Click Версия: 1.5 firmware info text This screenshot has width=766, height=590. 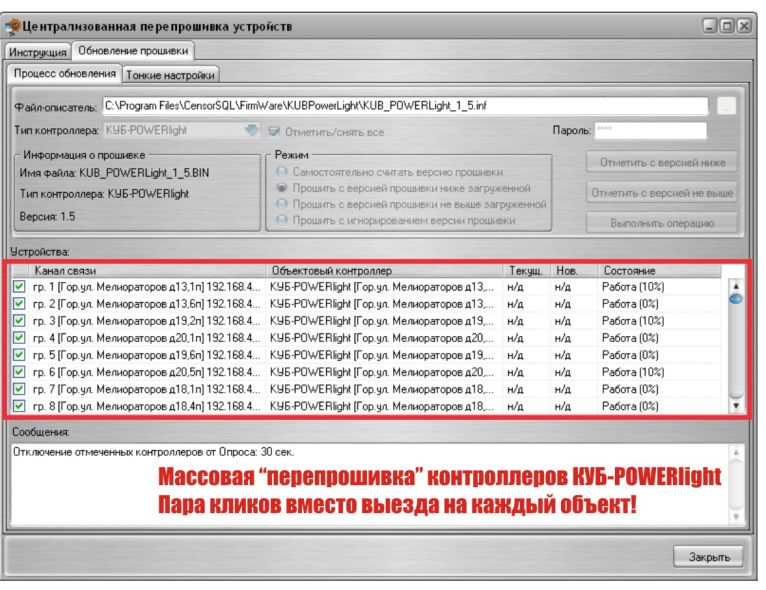(x=47, y=216)
